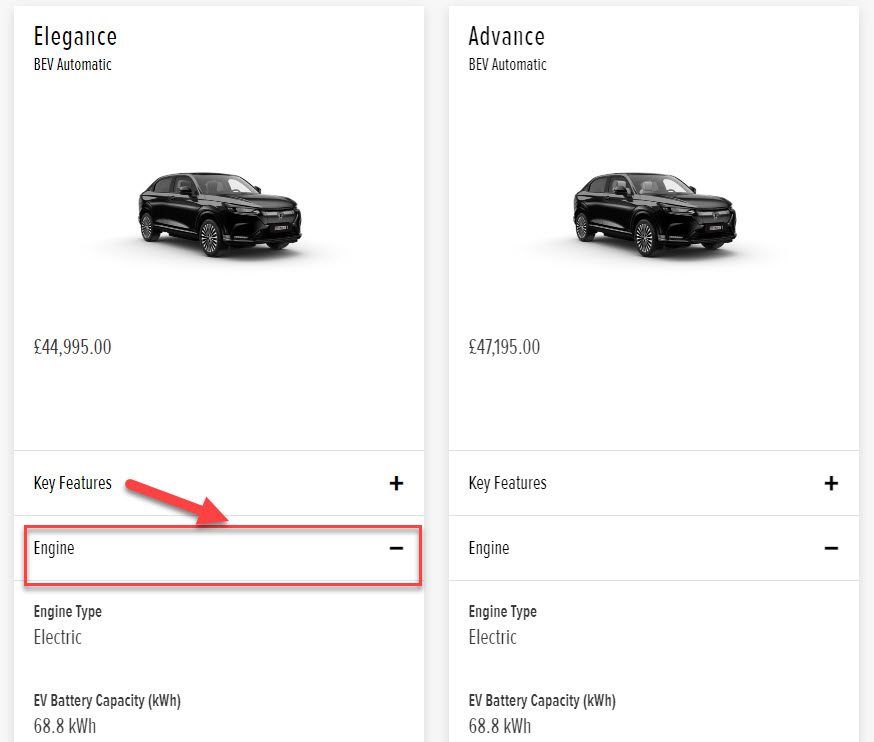Image resolution: width=874 pixels, height=742 pixels.
Task: Click BEV Automatic text under Elegance
Action: point(73,64)
